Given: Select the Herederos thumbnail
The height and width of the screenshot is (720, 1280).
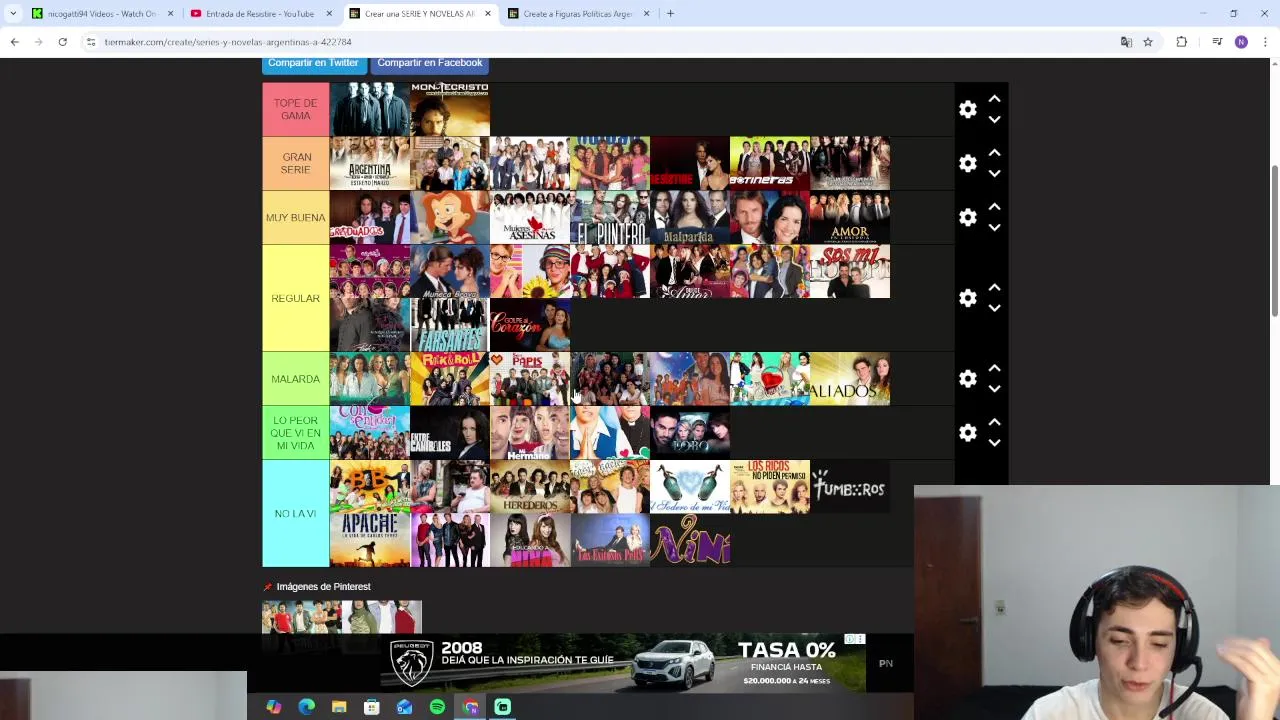Looking at the screenshot, I should [x=530, y=487].
